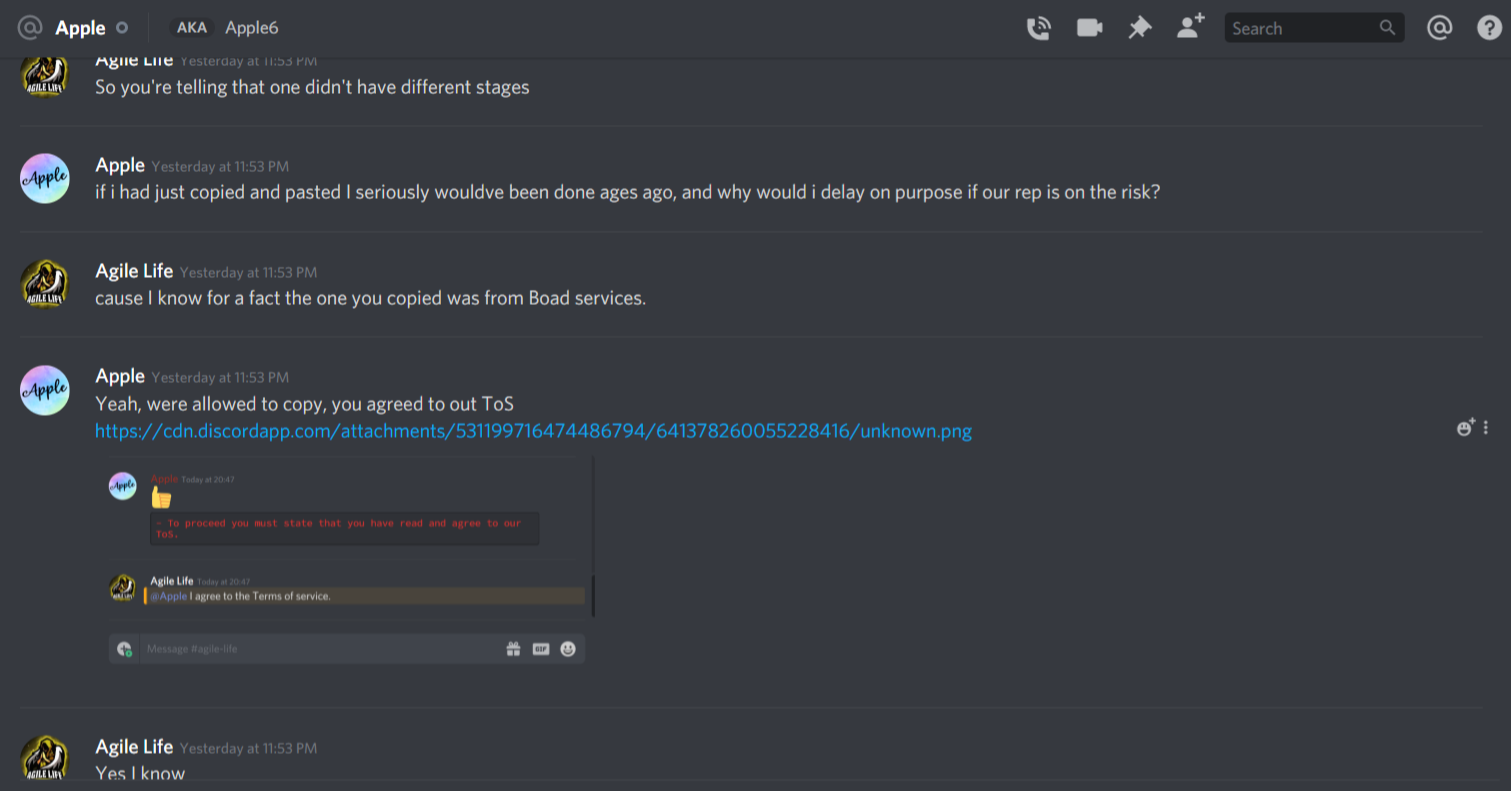Start a video call
Viewport: 1511px width, 791px height.
coord(1089,28)
